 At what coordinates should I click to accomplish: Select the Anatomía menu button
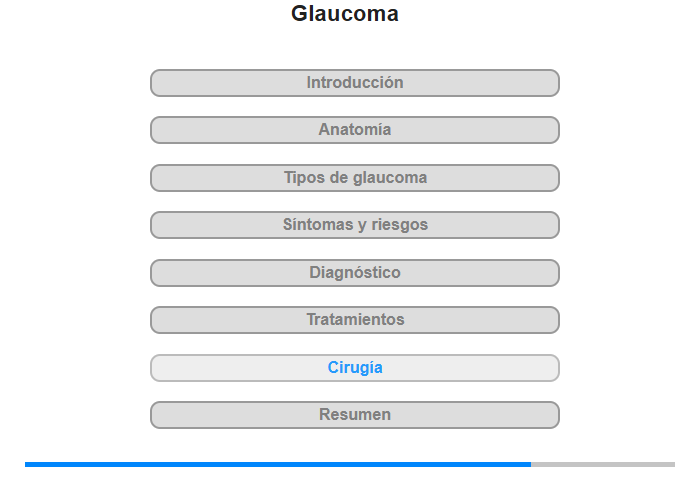pyautogui.click(x=354, y=130)
